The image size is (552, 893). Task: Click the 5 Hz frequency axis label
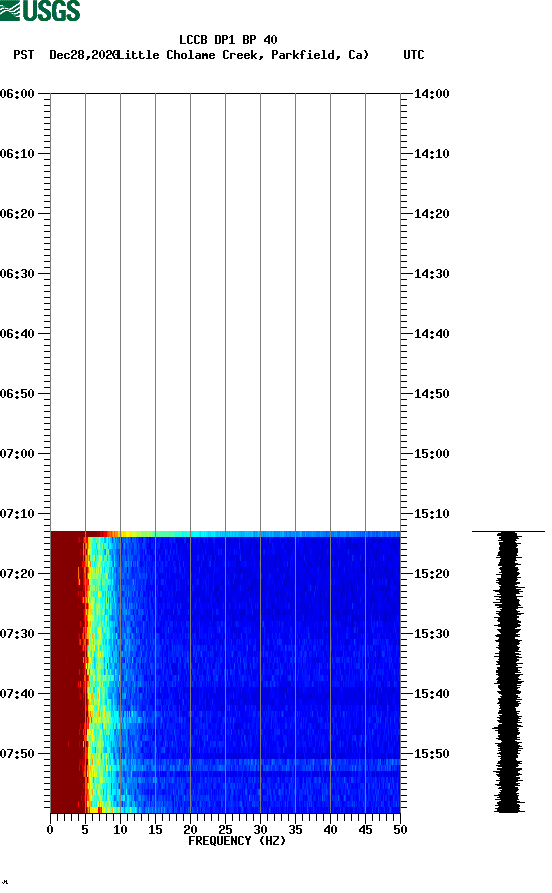tap(85, 830)
